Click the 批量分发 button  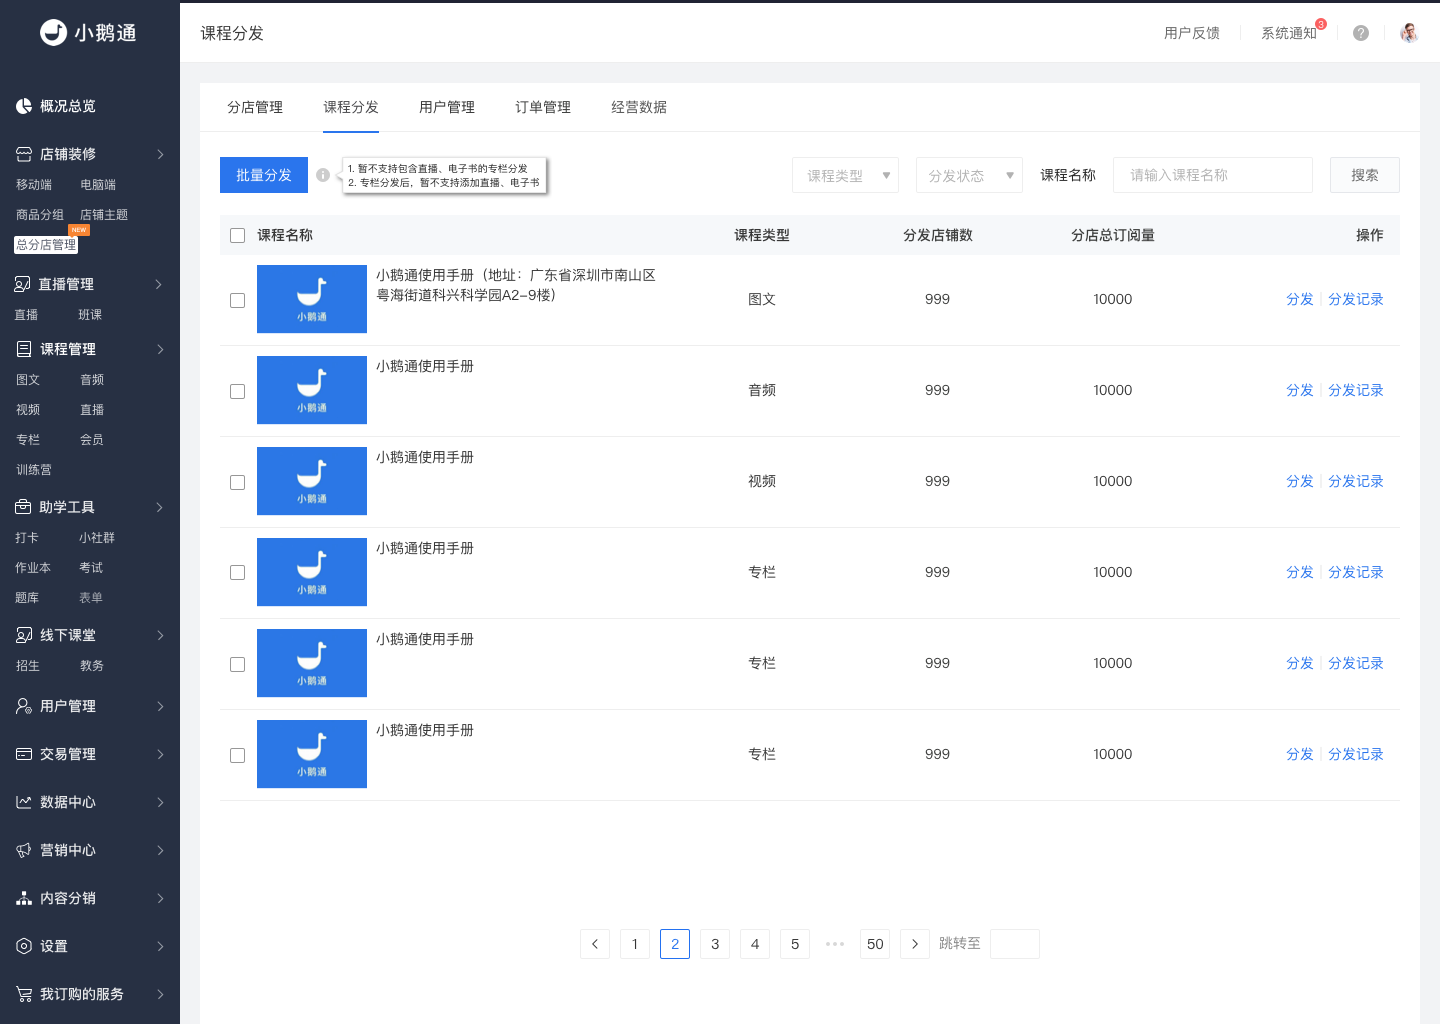[x=264, y=175]
